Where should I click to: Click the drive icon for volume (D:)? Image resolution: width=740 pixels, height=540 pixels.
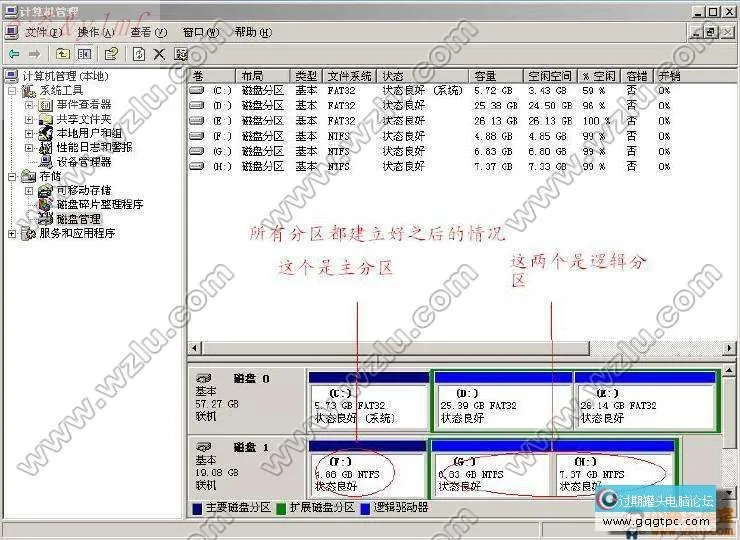(197, 105)
